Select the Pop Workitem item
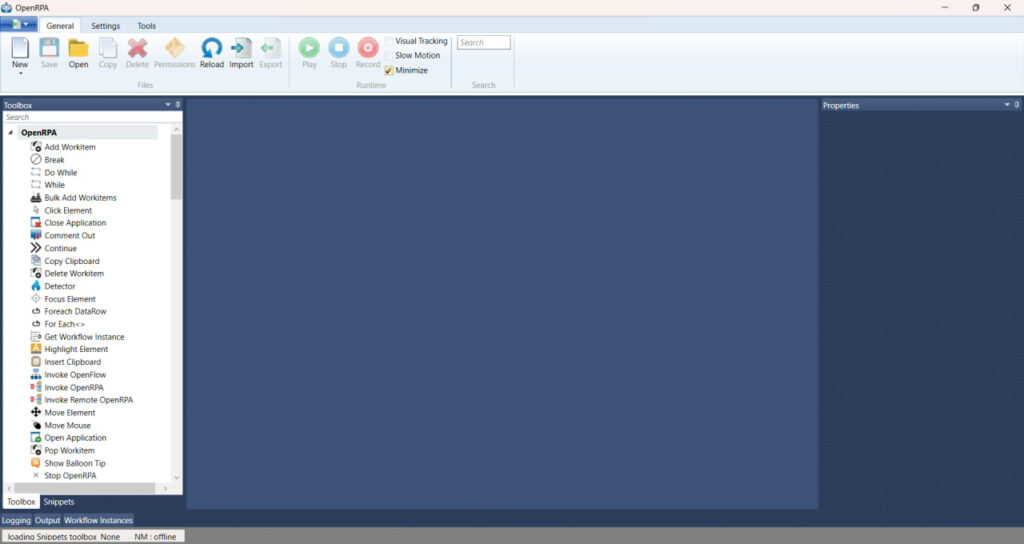 (x=63, y=451)
